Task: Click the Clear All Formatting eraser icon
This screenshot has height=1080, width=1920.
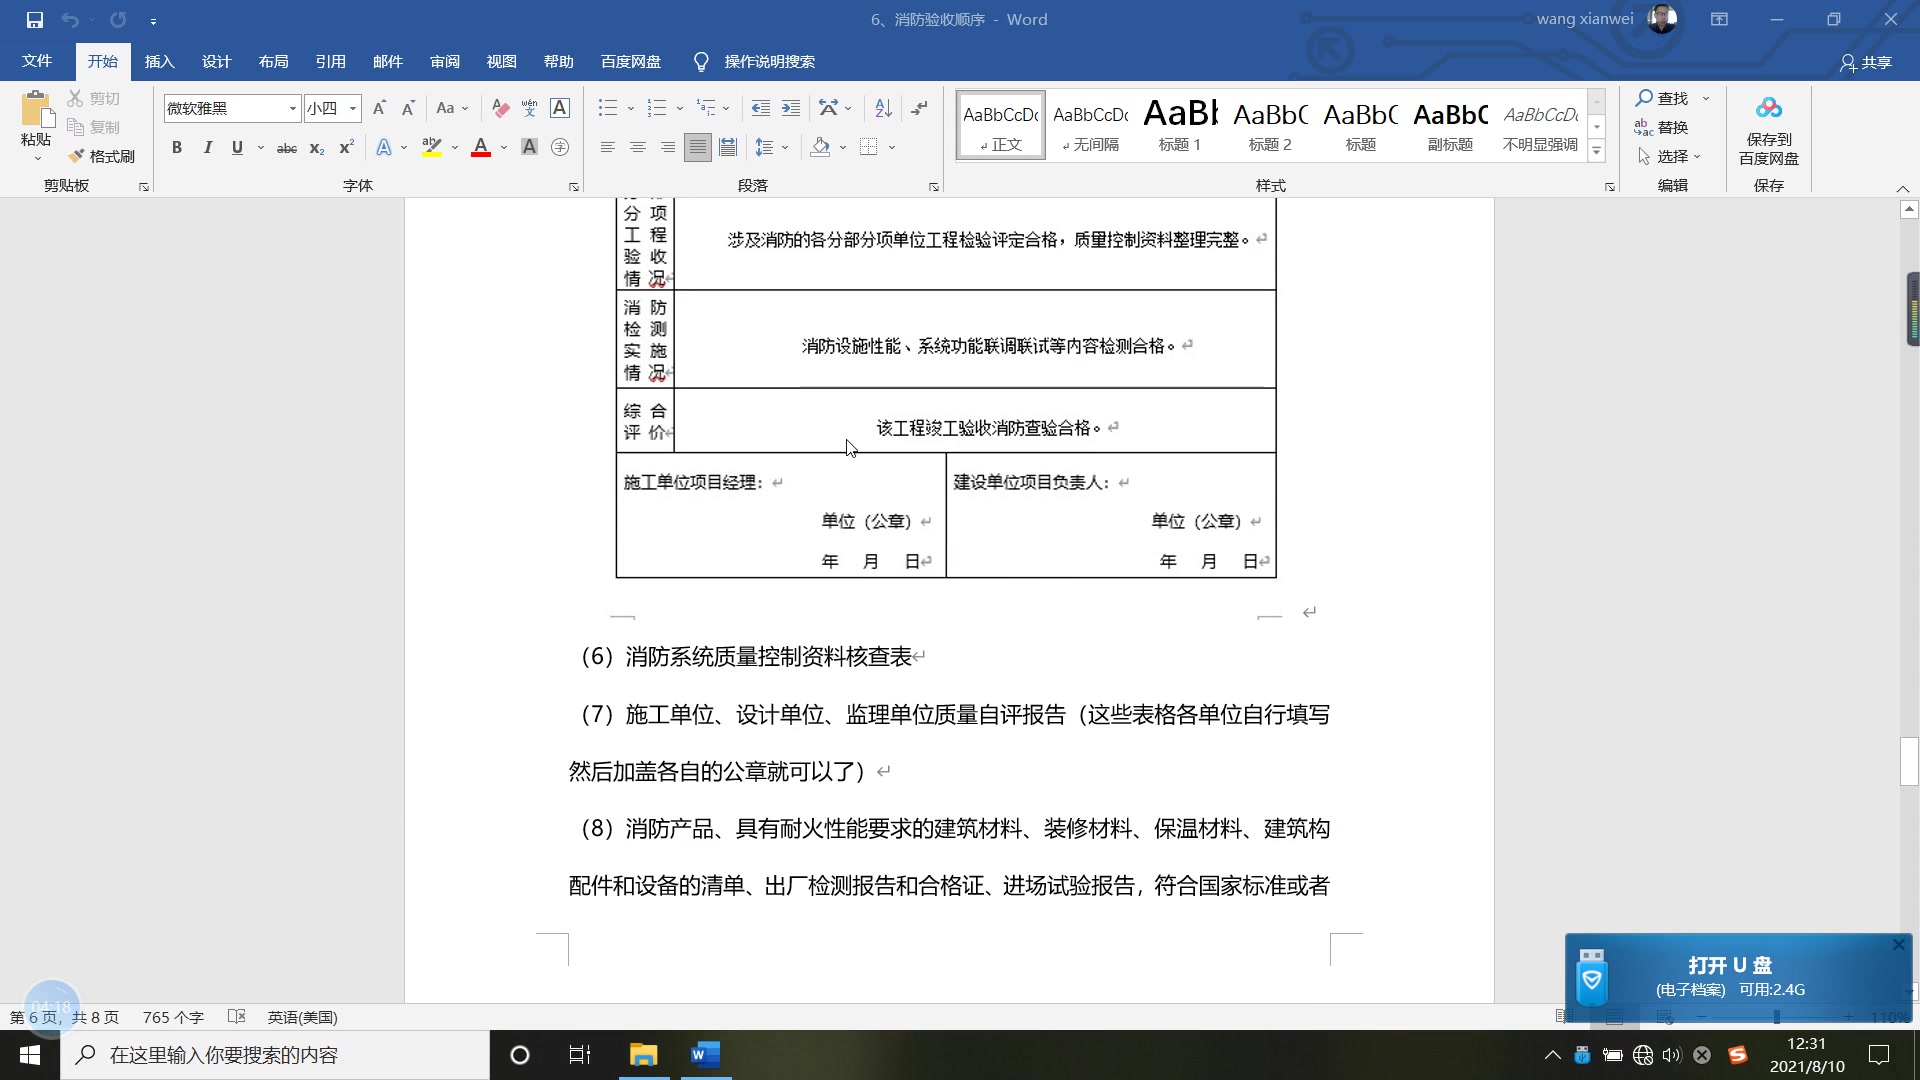Action: [501, 108]
